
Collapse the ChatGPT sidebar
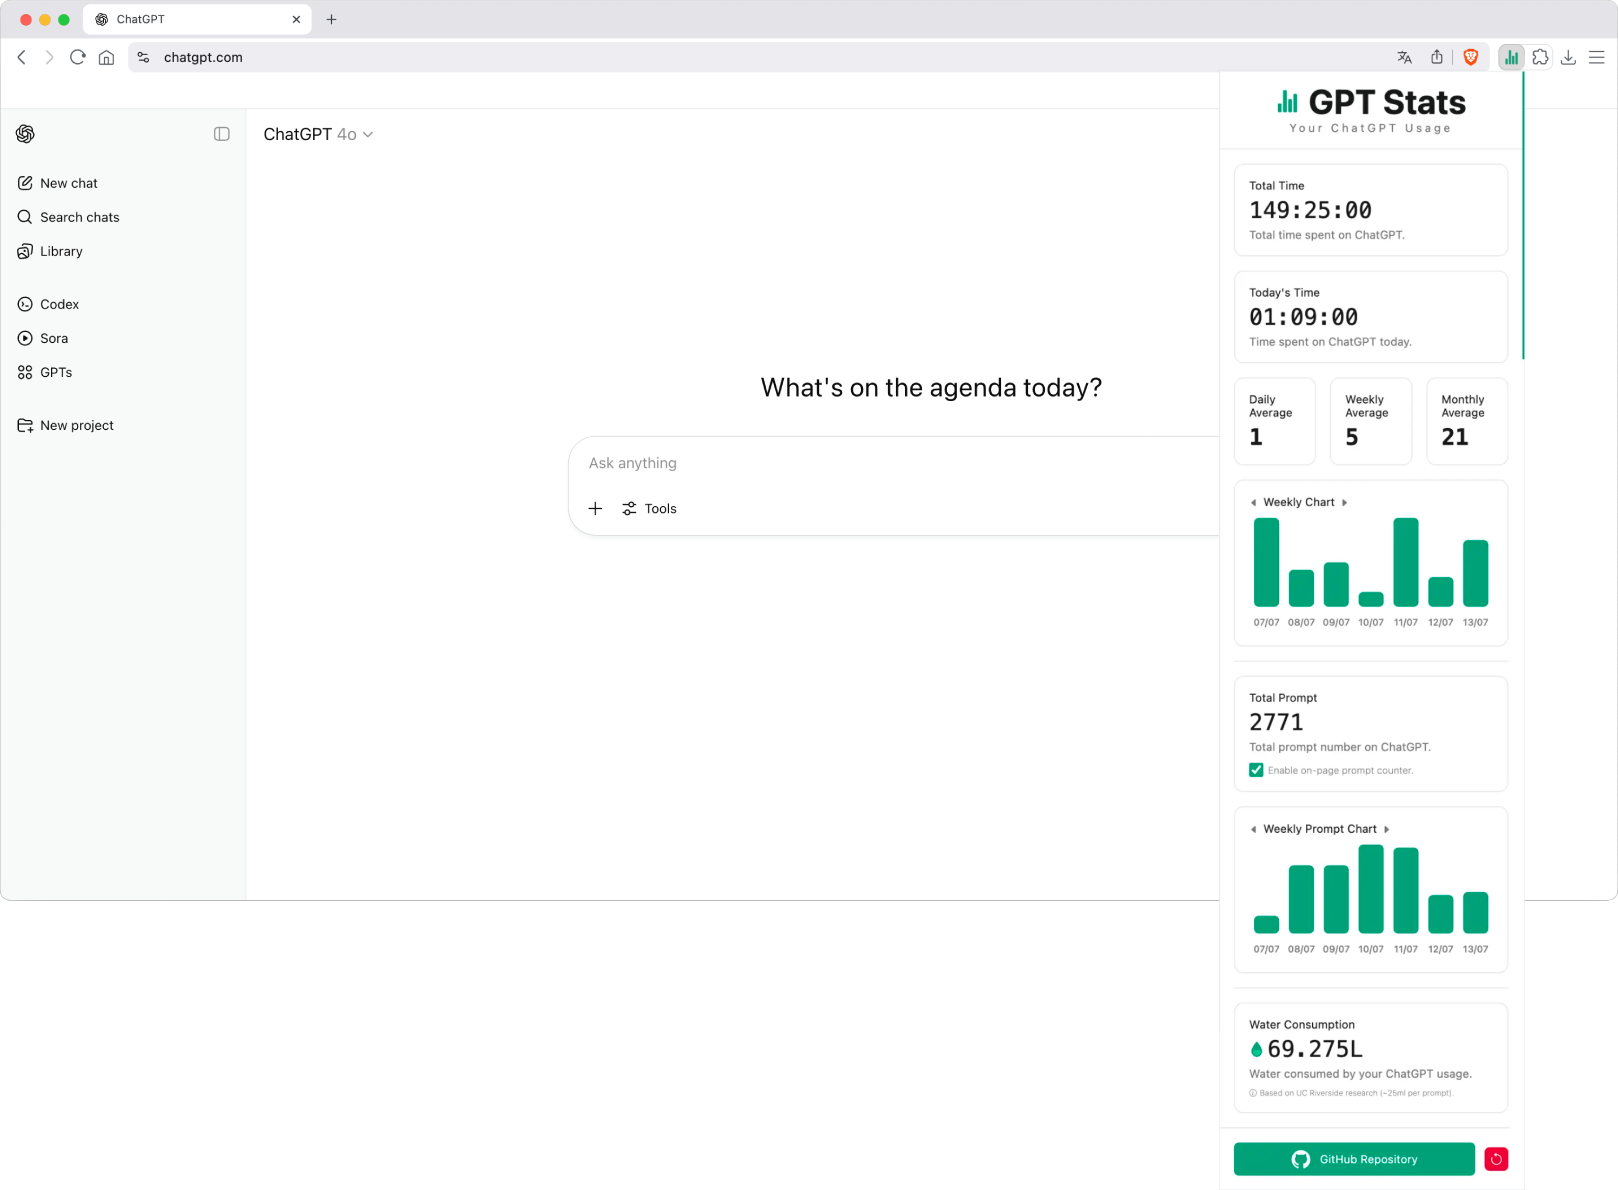221,133
